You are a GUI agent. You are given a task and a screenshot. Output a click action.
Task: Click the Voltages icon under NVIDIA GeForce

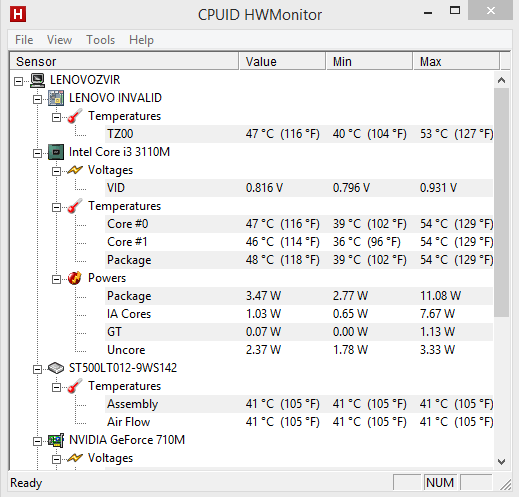[75, 458]
